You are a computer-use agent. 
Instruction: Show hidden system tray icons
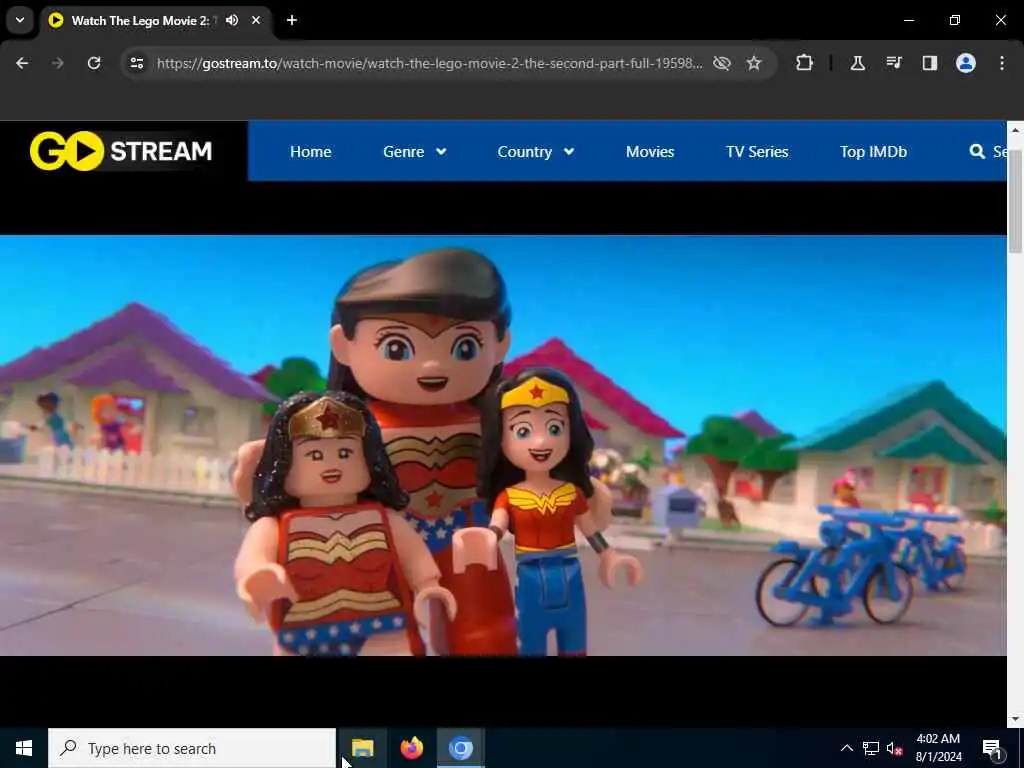tap(846, 748)
